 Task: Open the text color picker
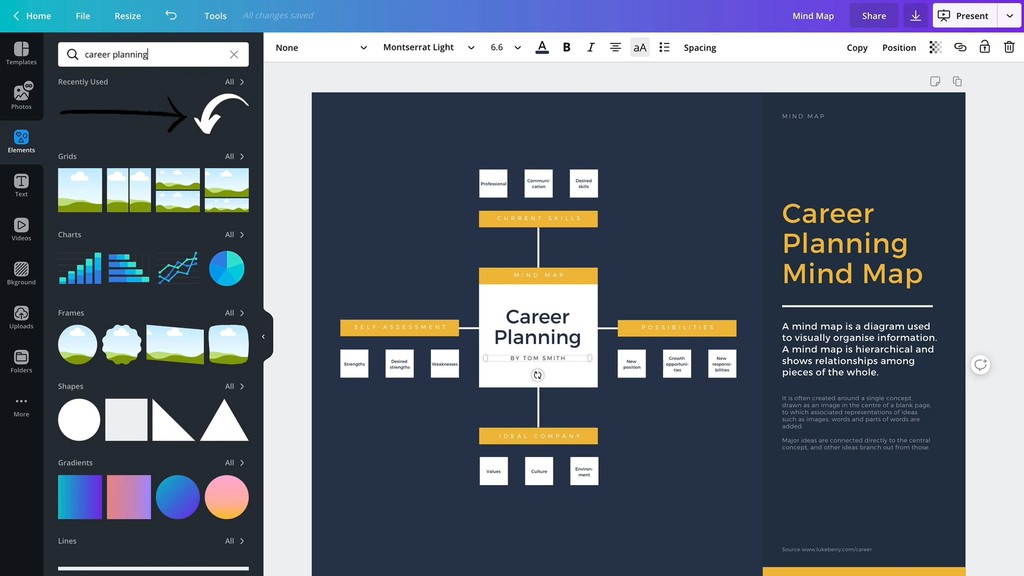click(541, 47)
